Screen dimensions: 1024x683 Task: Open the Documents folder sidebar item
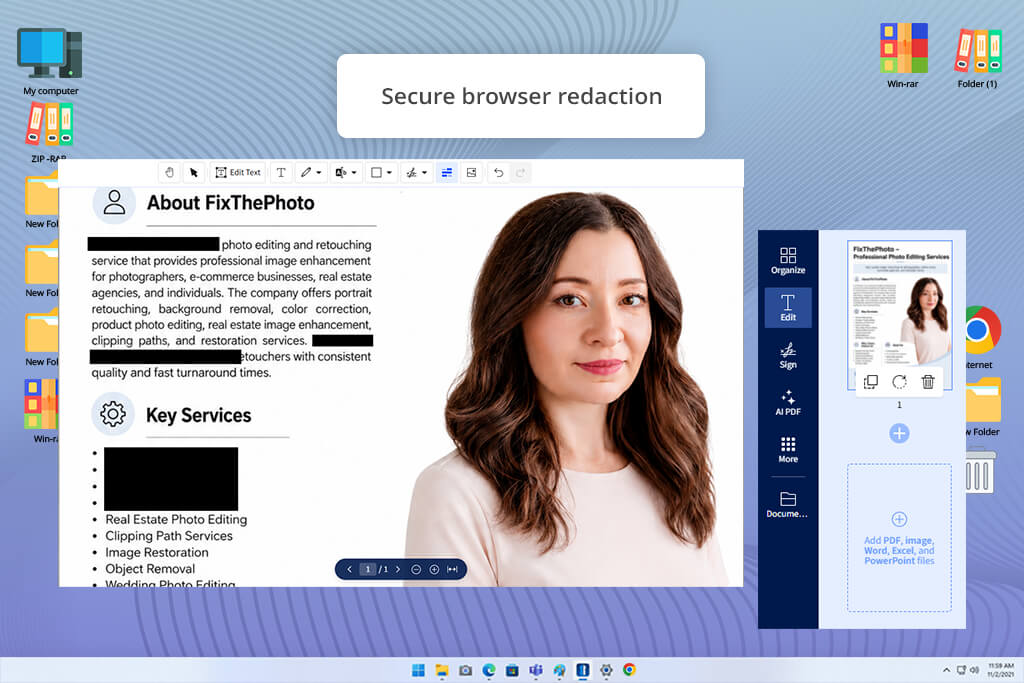click(x=788, y=505)
